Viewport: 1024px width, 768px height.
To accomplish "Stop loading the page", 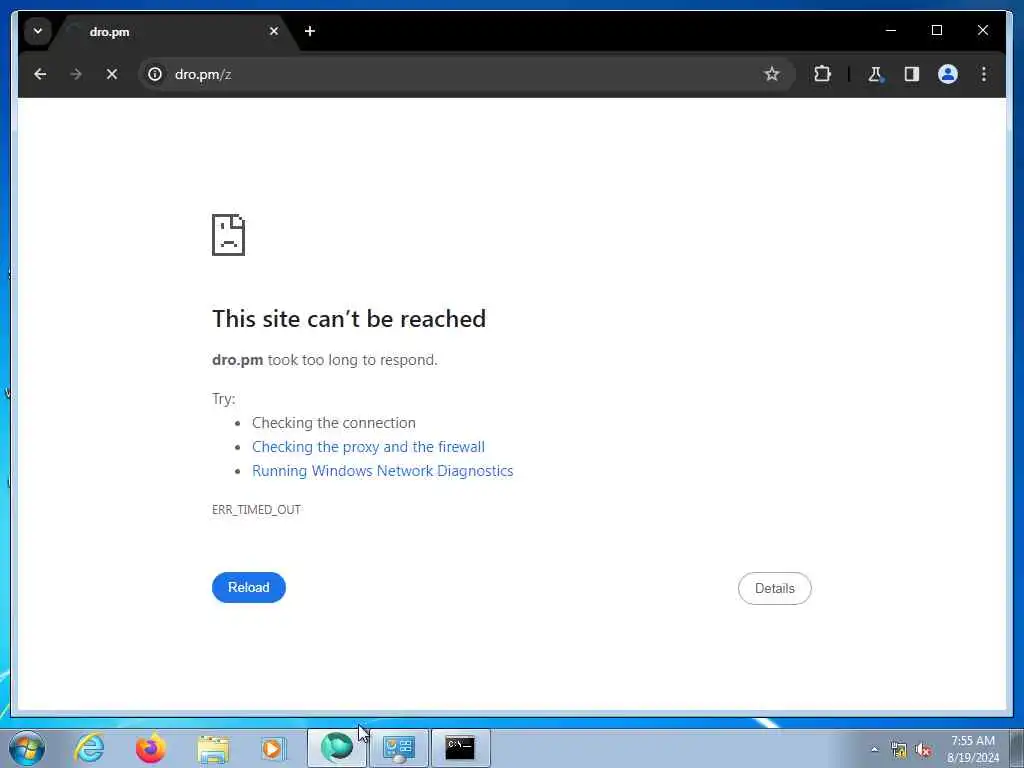I will point(112,74).
